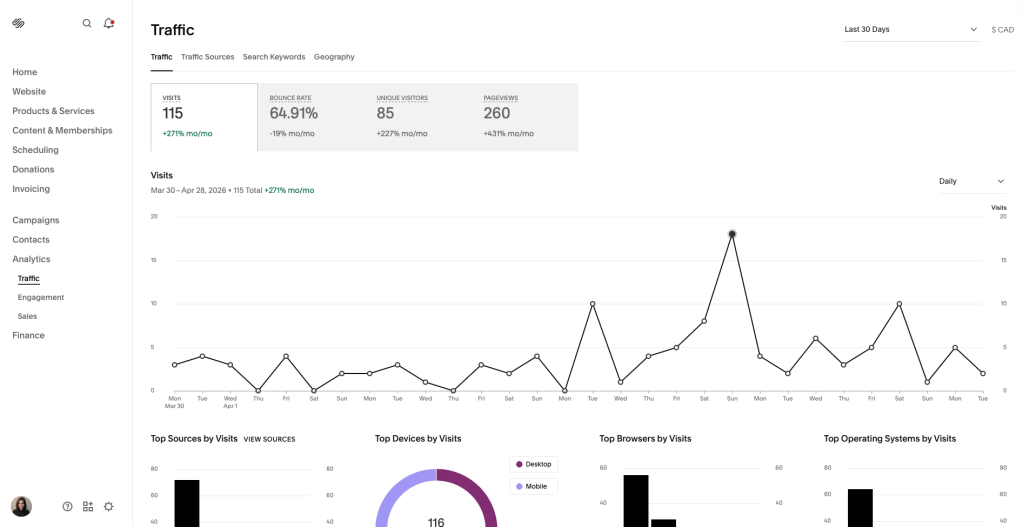Image resolution: width=1023 pixels, height=527 pixels.
Task: Open the Geography tab
Action: click(334, 57)
